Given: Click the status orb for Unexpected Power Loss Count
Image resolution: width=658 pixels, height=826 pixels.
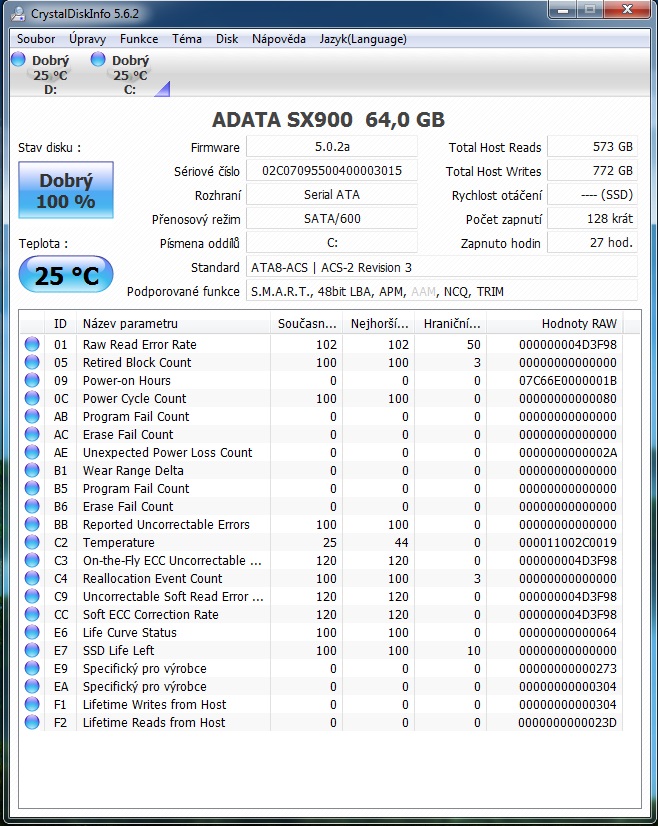Looking at the screenshot, I should click(x=32, y=453).
